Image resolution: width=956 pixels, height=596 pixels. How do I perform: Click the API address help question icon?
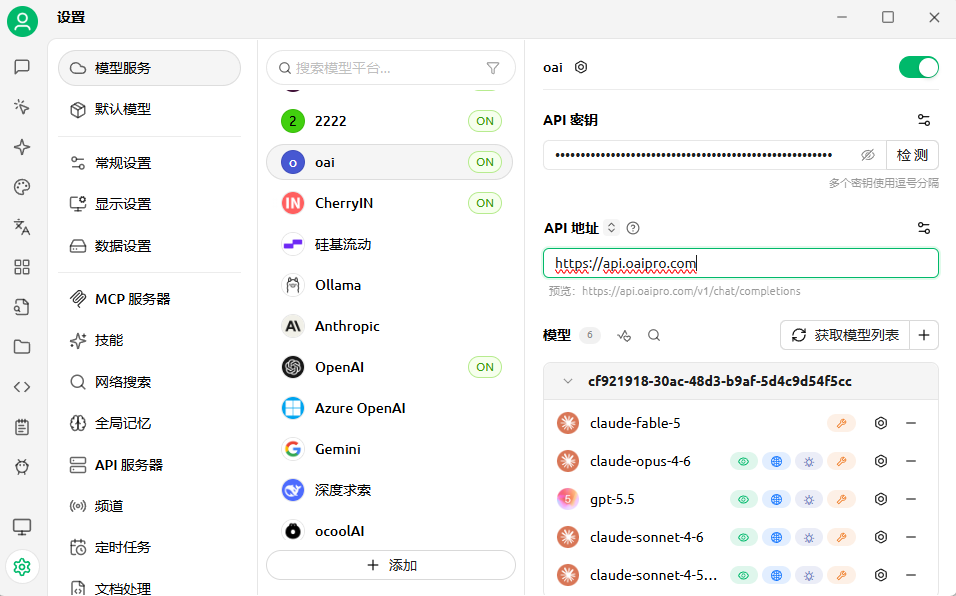tap(633, 228)
